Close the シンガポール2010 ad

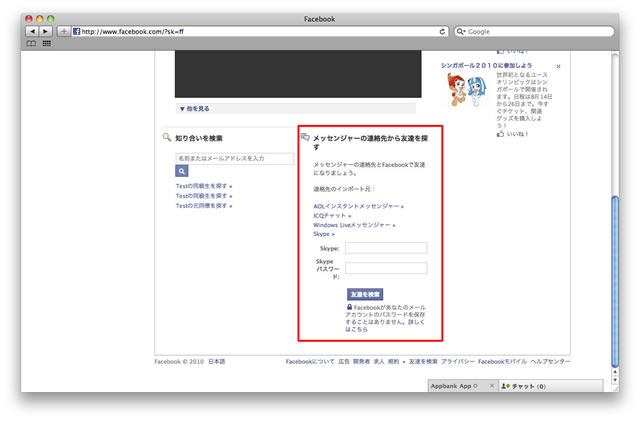click(x=558, y=66)
